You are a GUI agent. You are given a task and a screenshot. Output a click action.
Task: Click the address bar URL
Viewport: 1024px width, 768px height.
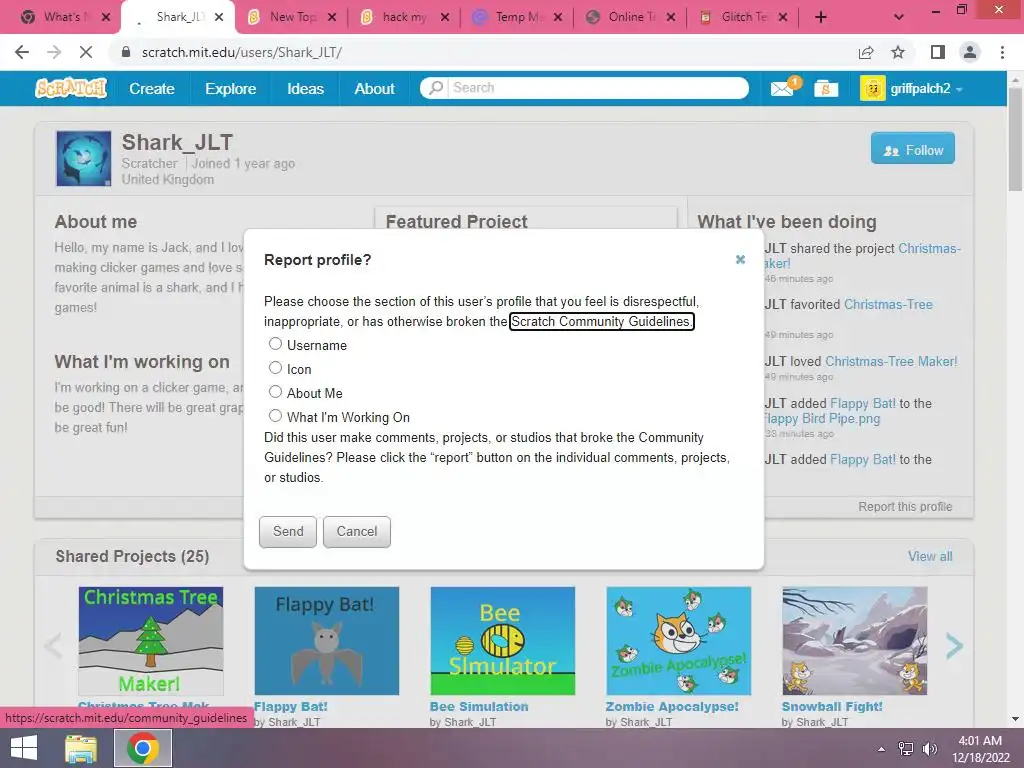coord(242,52)
